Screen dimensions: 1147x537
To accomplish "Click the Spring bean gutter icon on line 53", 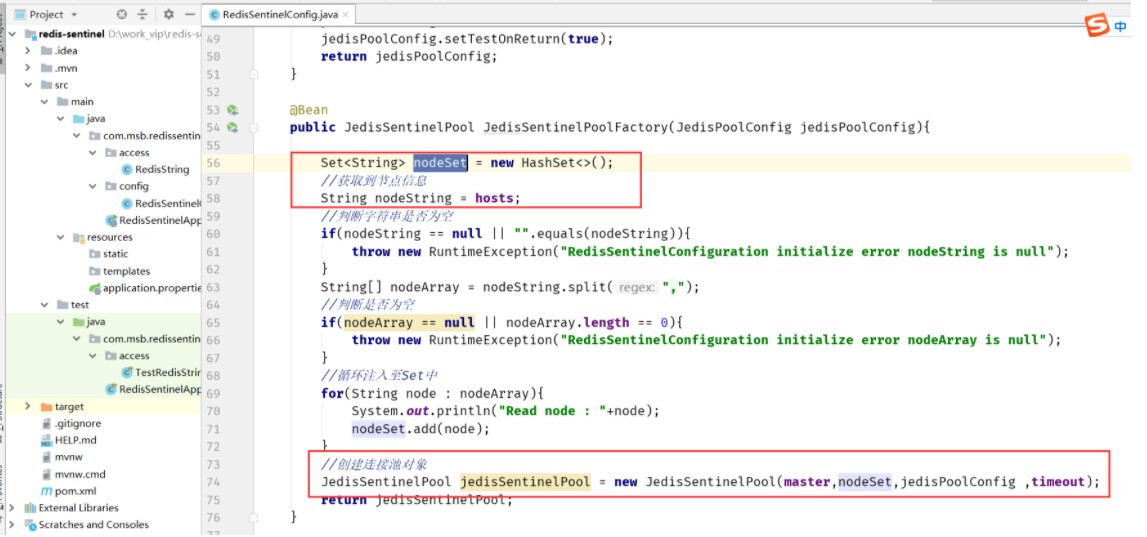I will tap(233, 110).
